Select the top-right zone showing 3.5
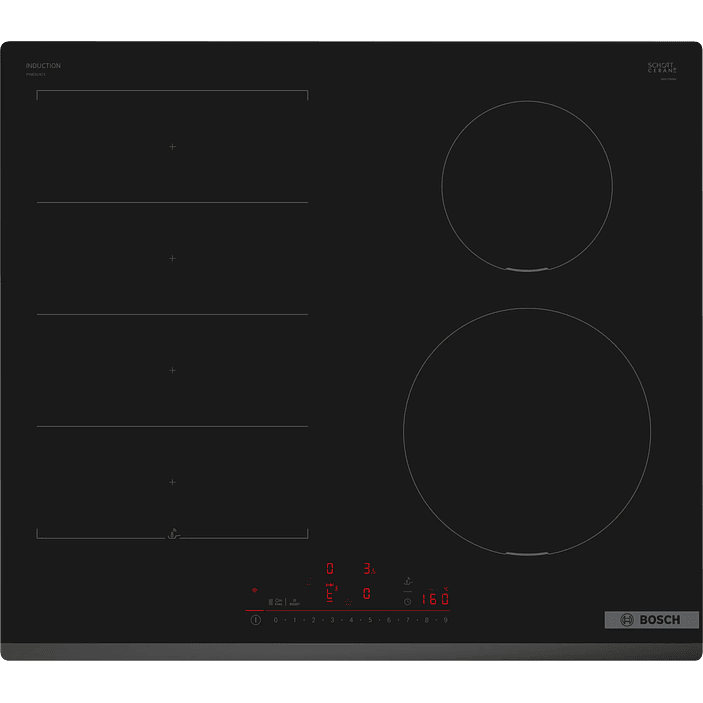The image size is (703, 703). click(x=368, y=568)
